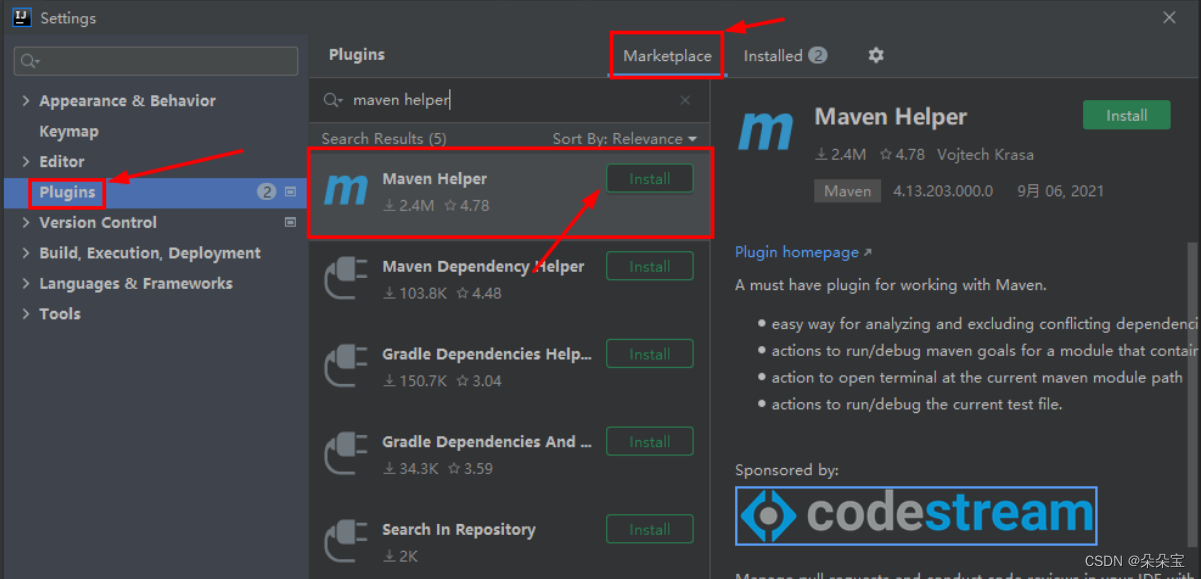Screen dimensions: 1201x579
Task: Expand the Appearance & Behavior section
Action: point(26,101)
